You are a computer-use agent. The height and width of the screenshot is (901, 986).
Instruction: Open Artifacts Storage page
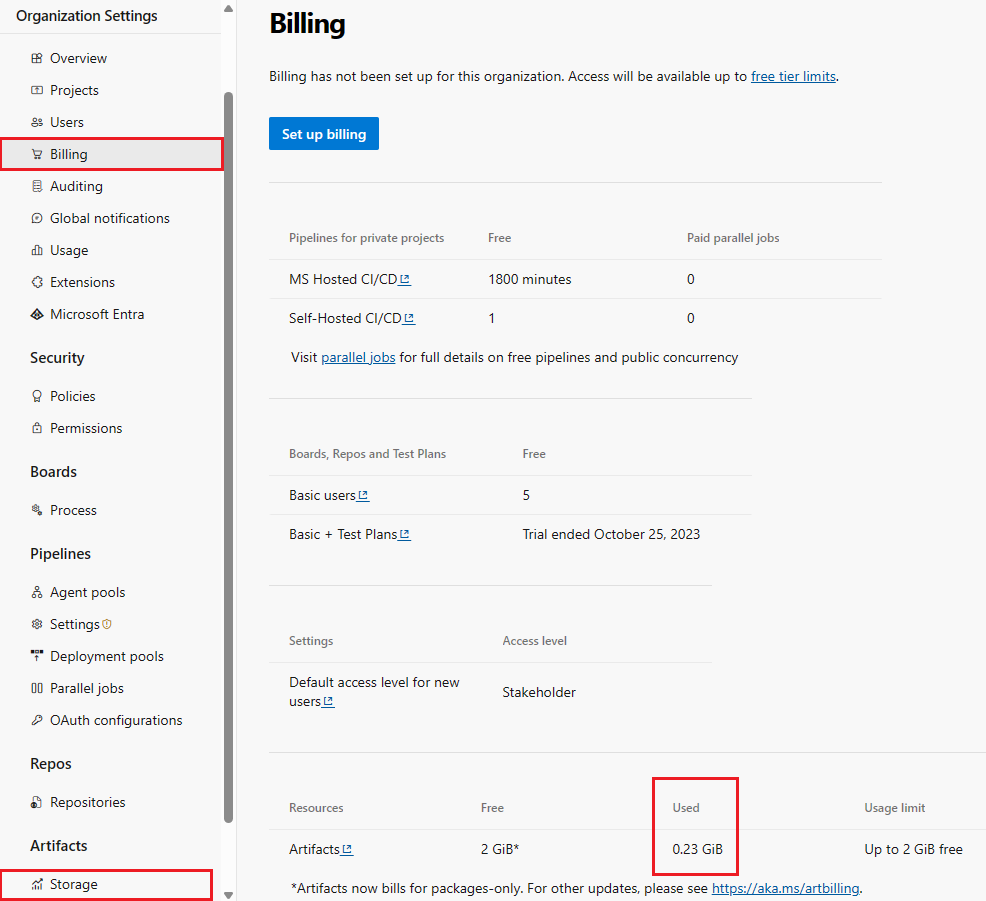click(107, 885)
